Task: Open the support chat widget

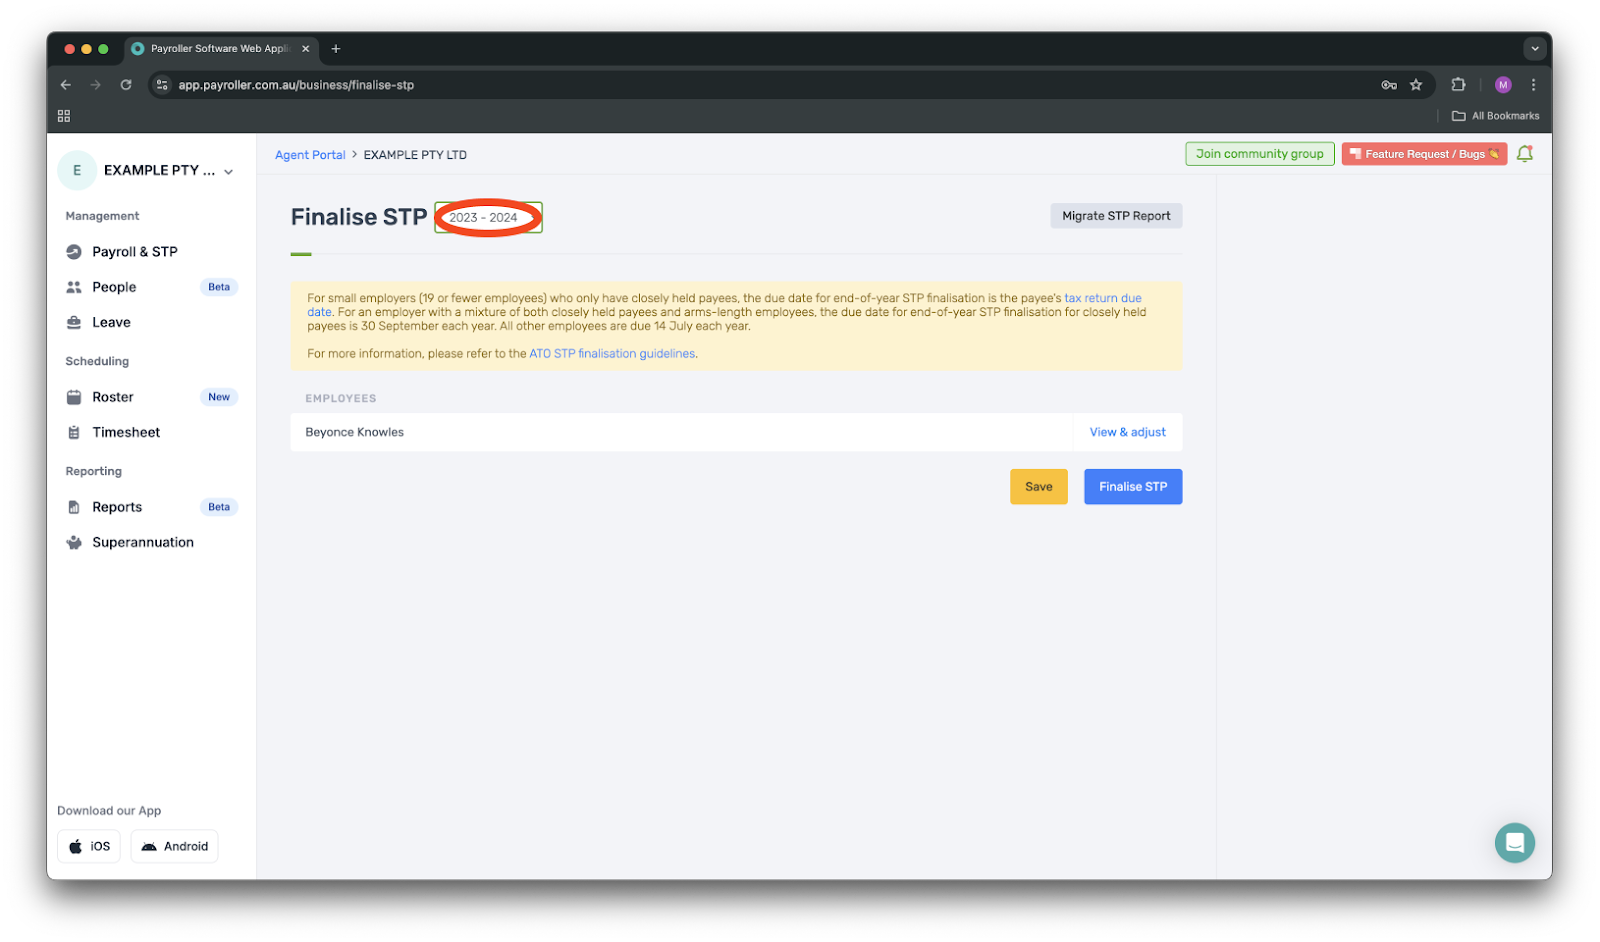Action: coord(1514,842)
